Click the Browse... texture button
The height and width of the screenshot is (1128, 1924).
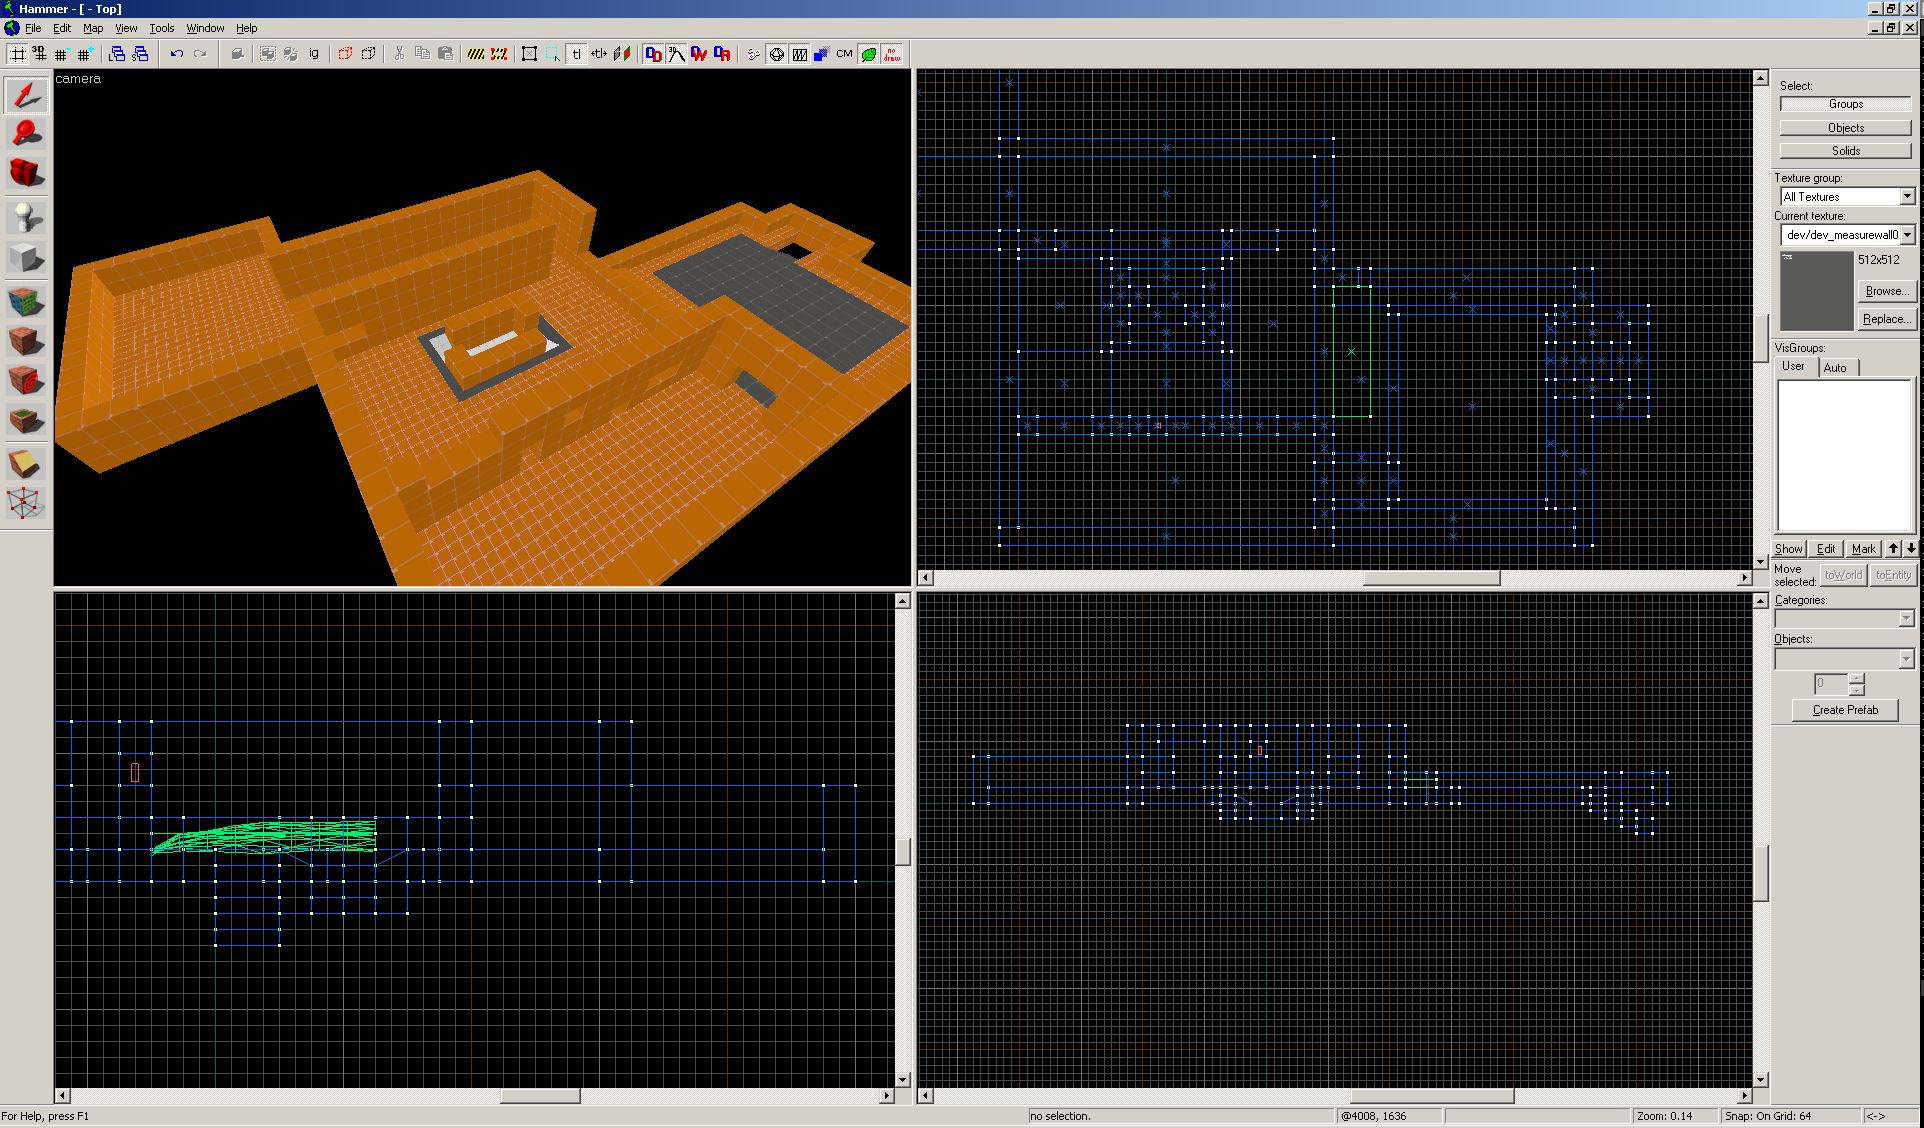pyautogui.click(x=1886, y=291)
